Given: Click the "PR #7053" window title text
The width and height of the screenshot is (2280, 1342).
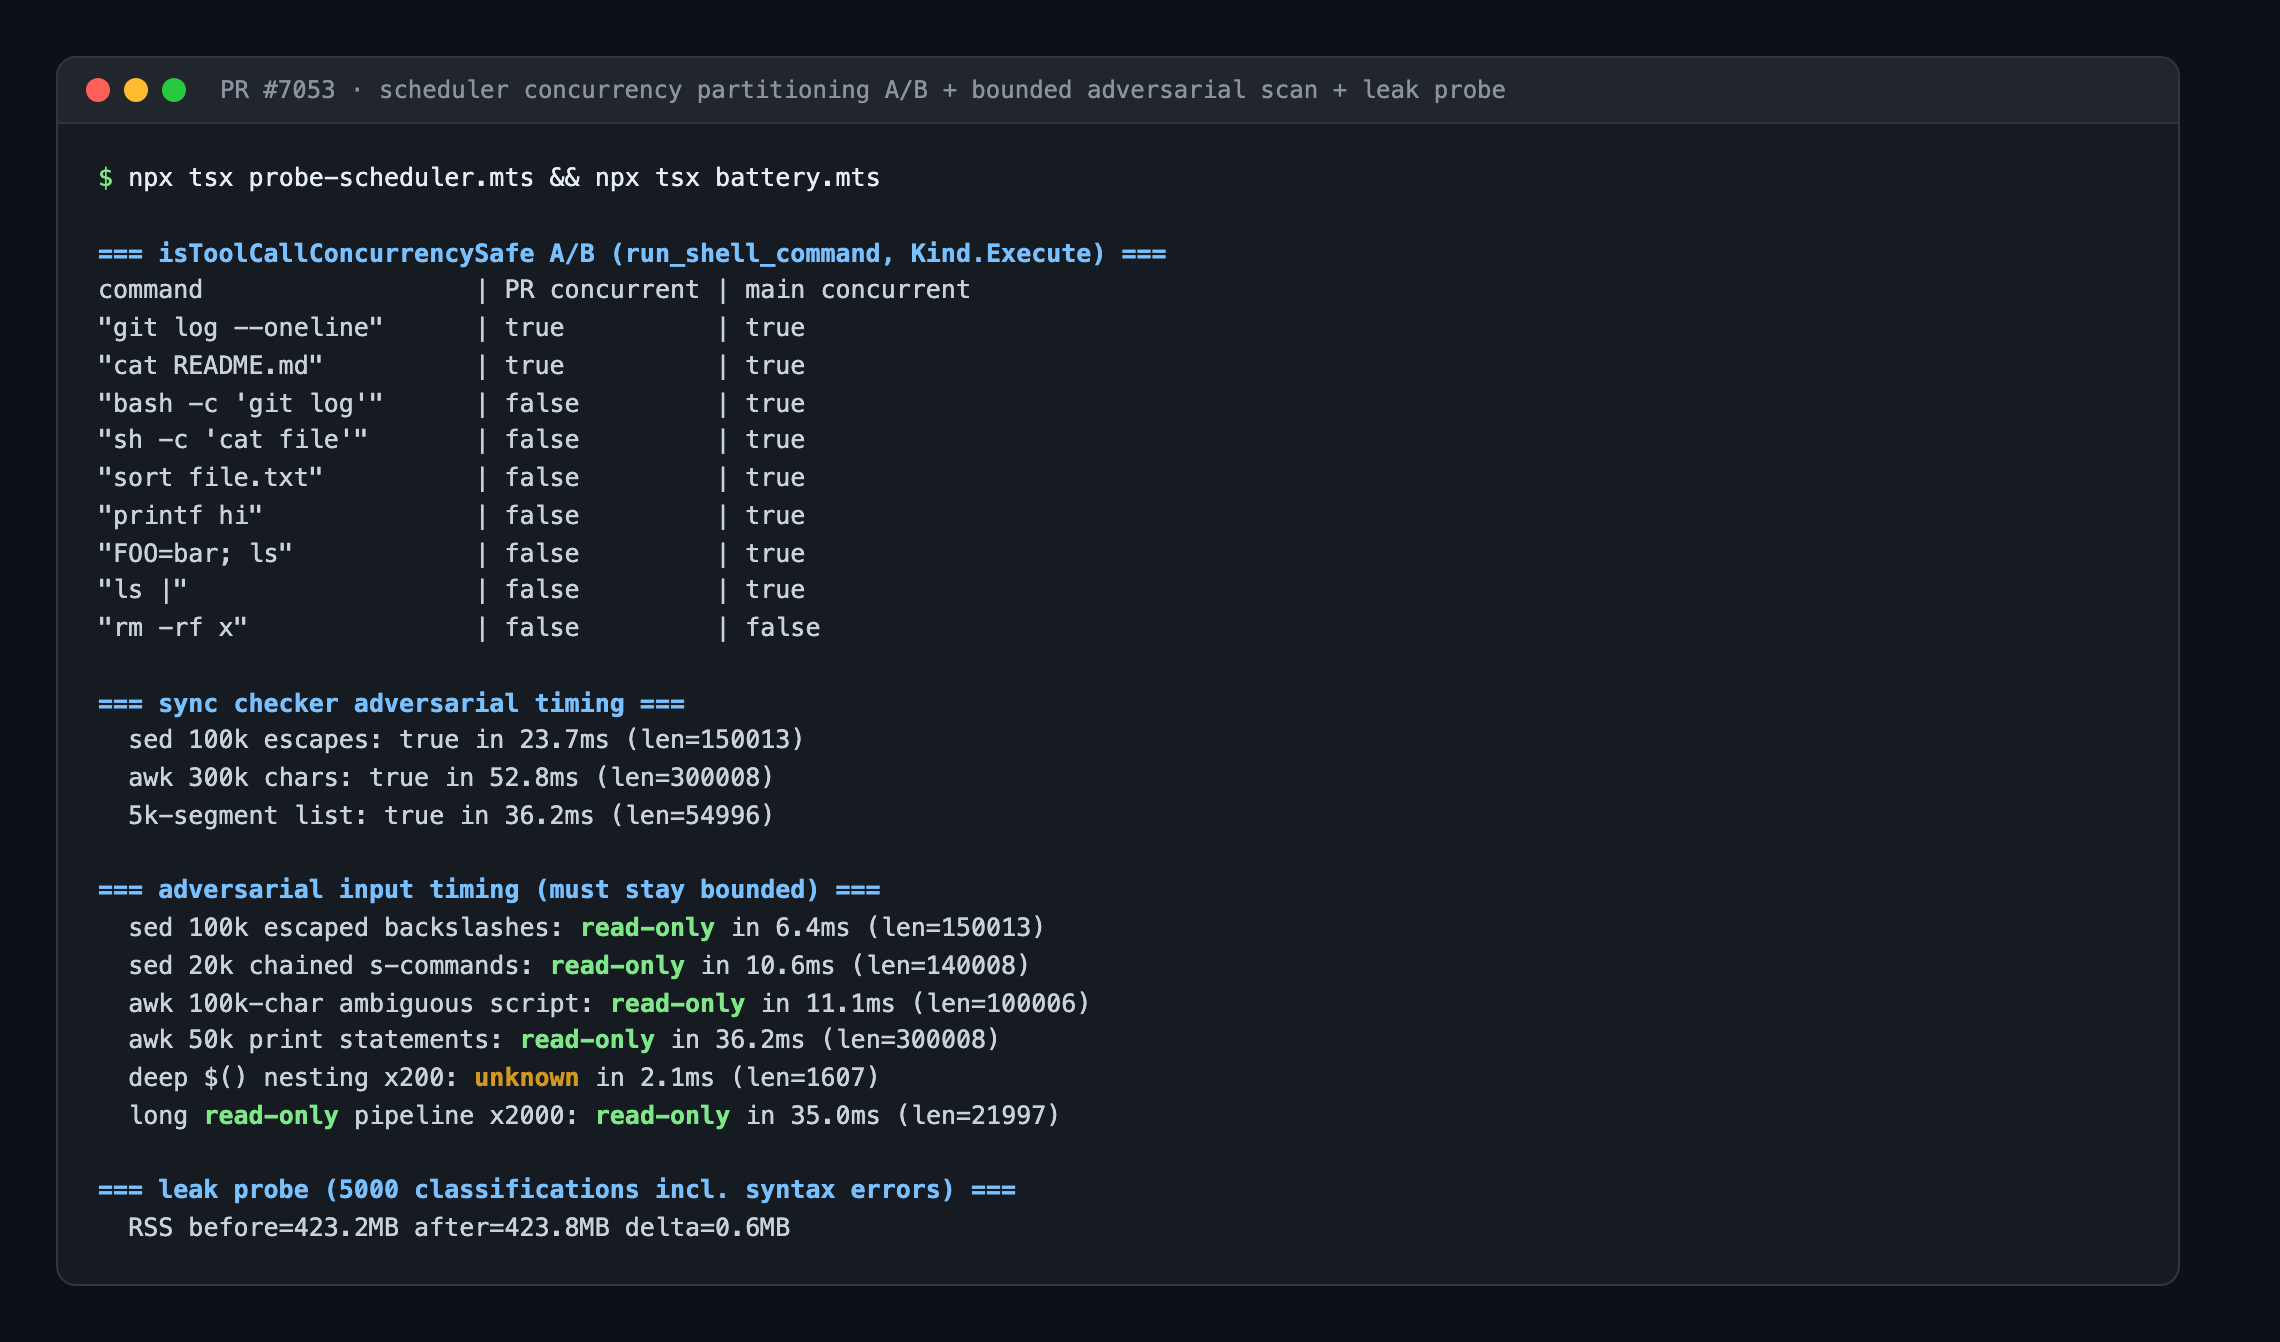Looking at the screenshot, I should [x=278, y=90].
